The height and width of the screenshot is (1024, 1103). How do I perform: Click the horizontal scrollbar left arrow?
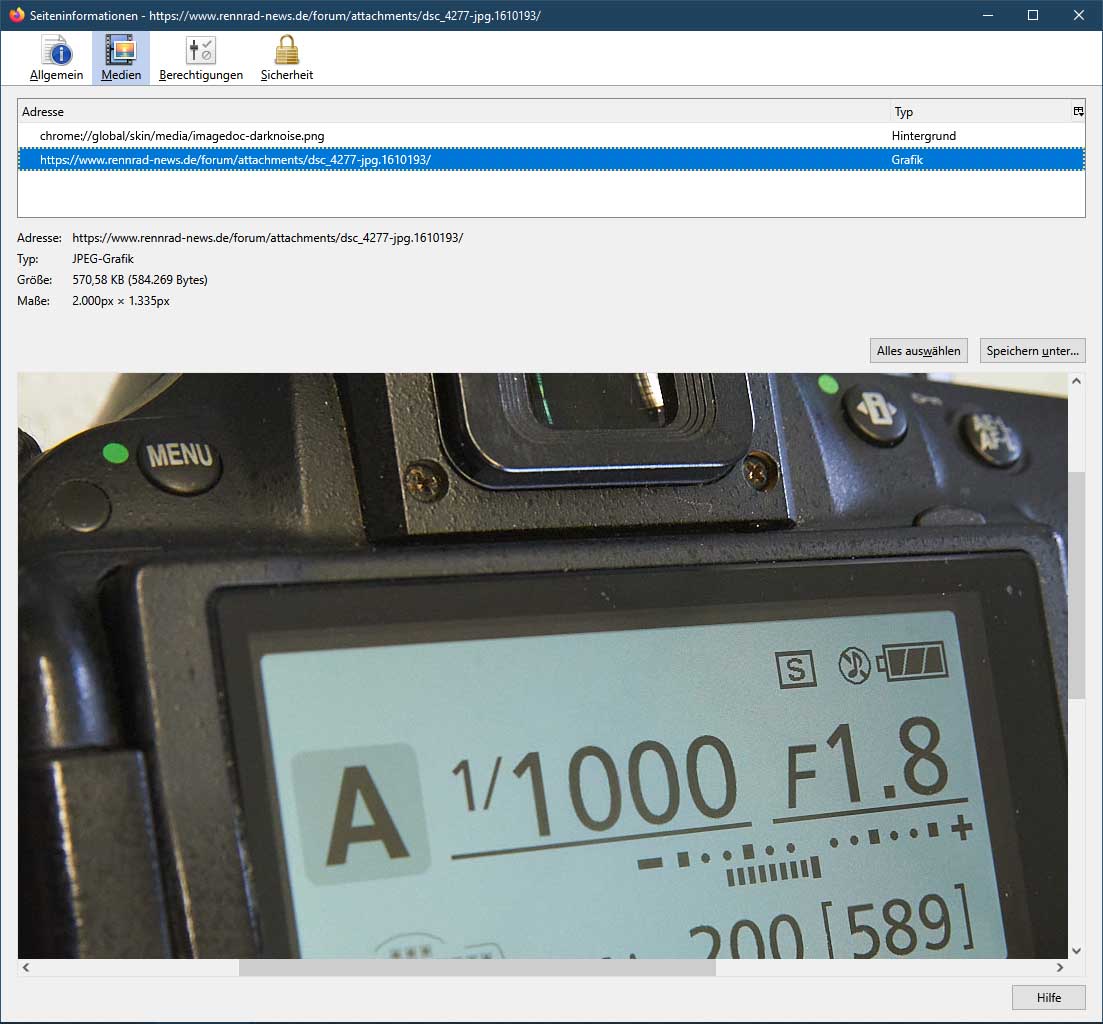[26, 968]
